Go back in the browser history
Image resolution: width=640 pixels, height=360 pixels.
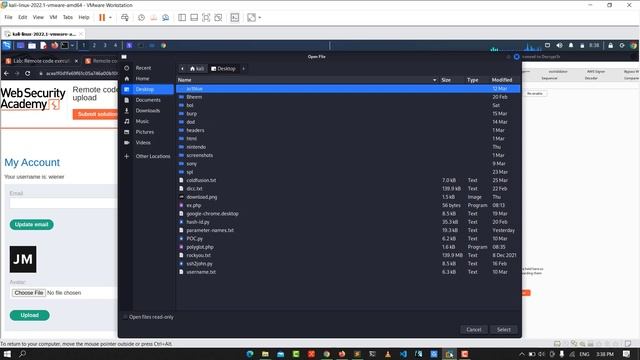6,73
